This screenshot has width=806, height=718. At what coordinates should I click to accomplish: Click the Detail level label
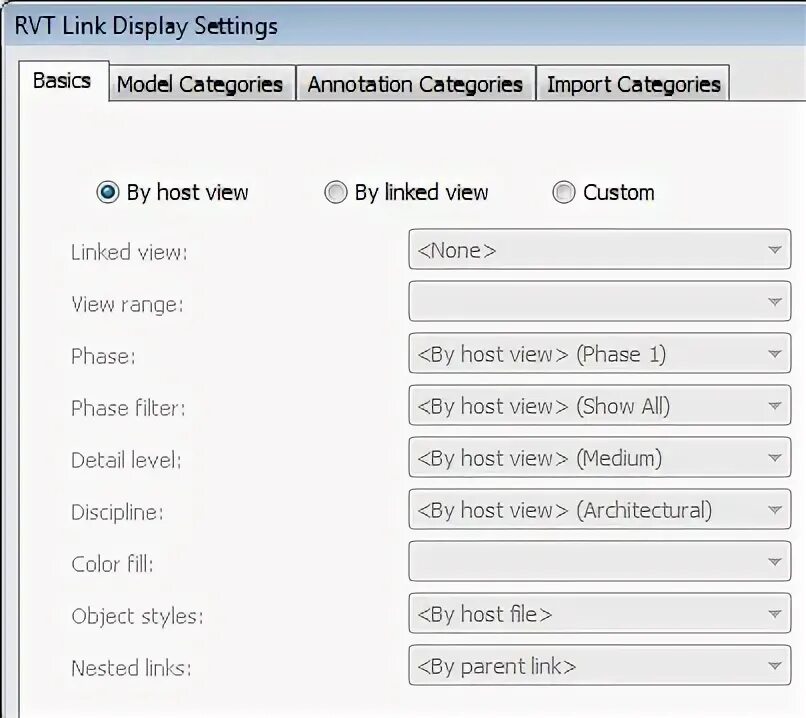126,460
